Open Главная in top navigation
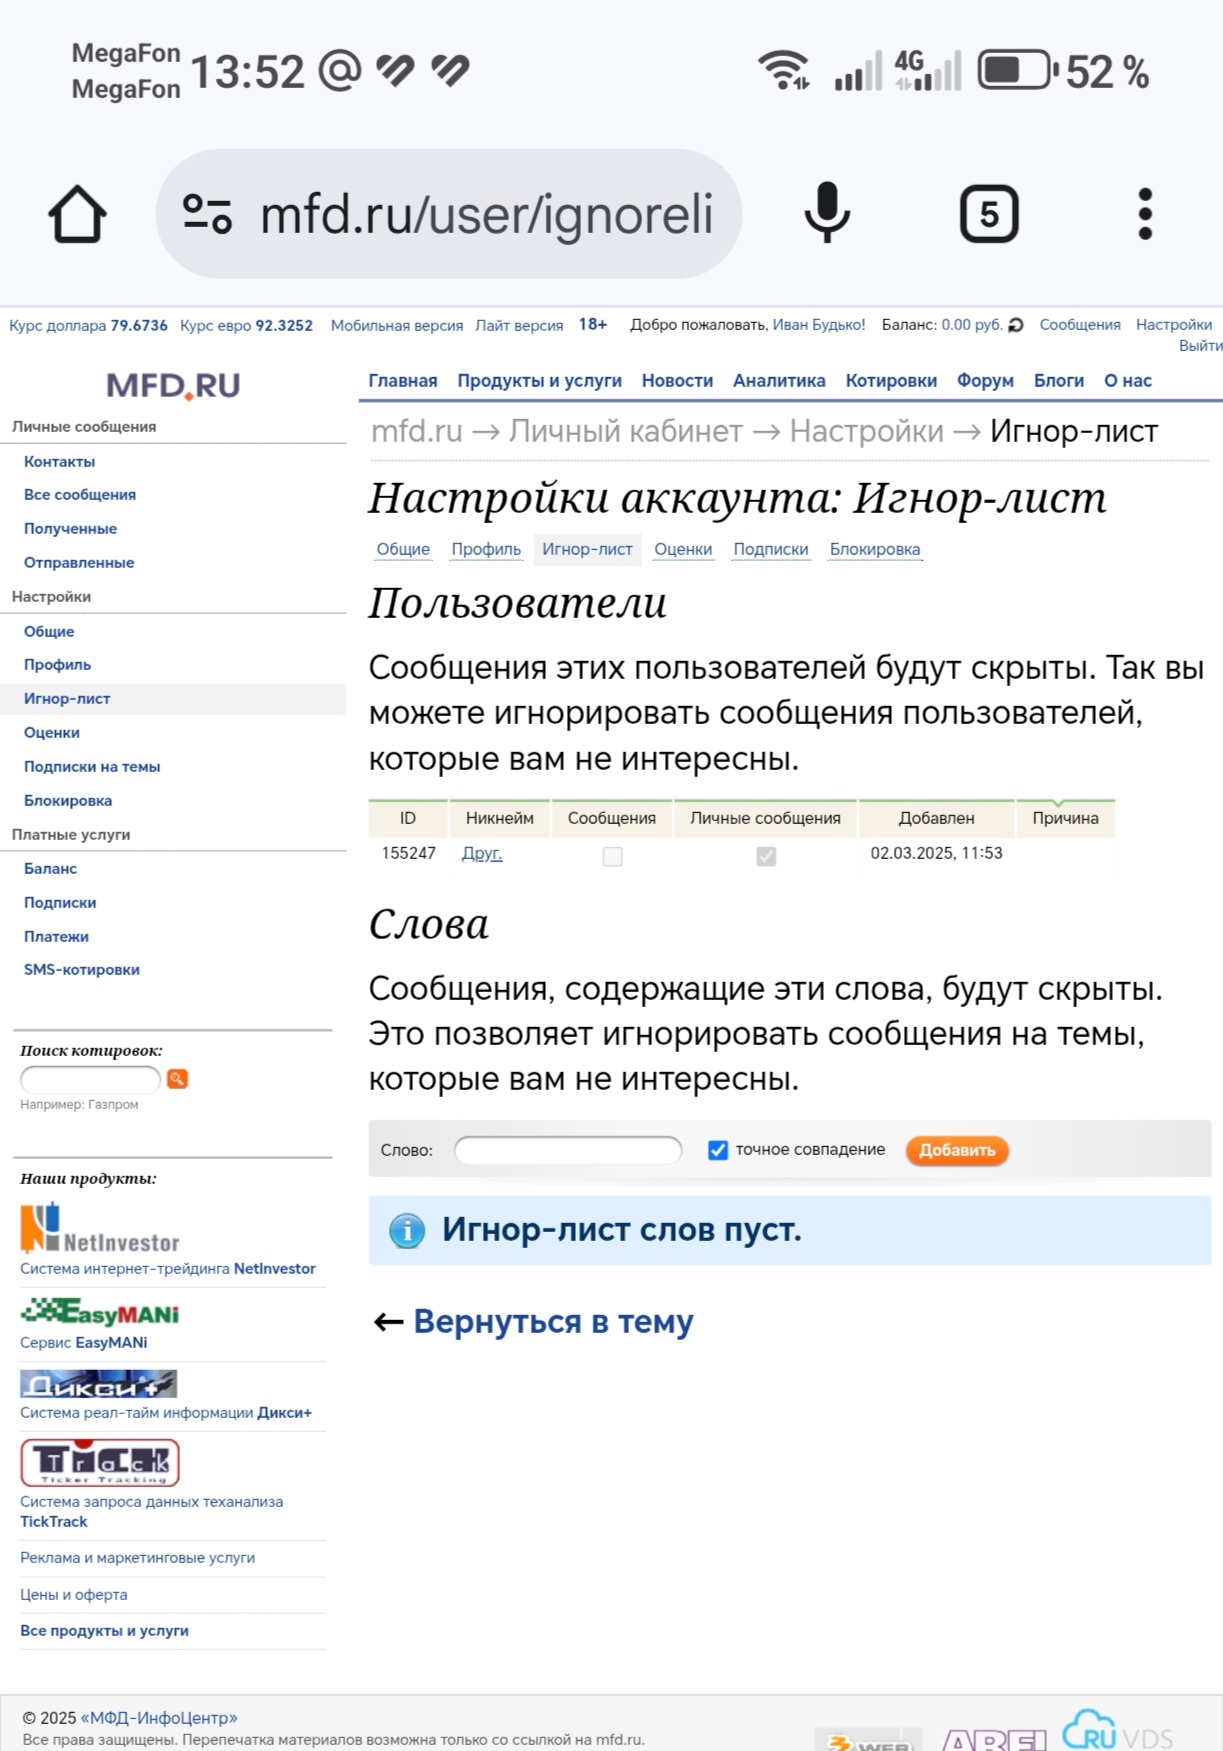The height and width of the screenshot is (1751, 1223). point(403,381)
